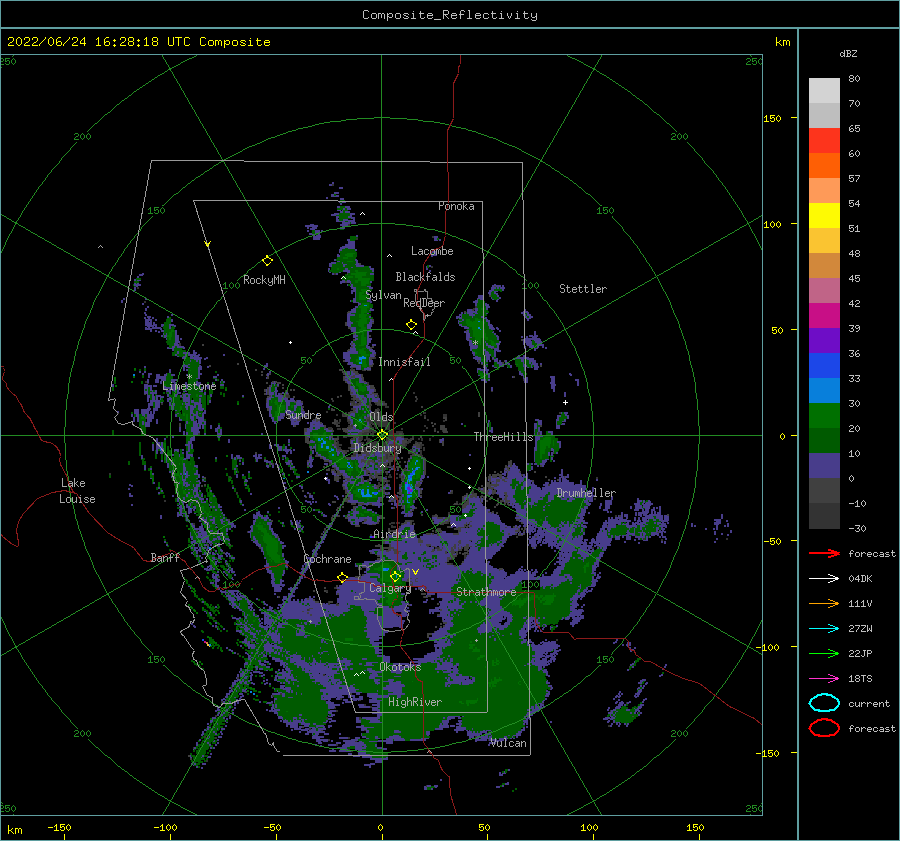900x841 pixels.
Task: Click the red forecast arrow in the legend
Action: (x=824, y=553)
